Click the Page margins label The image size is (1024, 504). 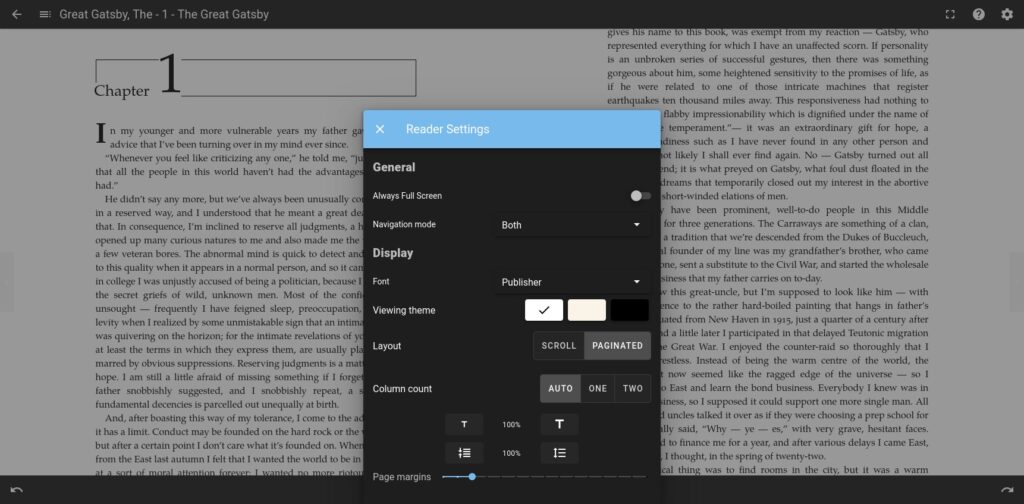tap(402, 477)
